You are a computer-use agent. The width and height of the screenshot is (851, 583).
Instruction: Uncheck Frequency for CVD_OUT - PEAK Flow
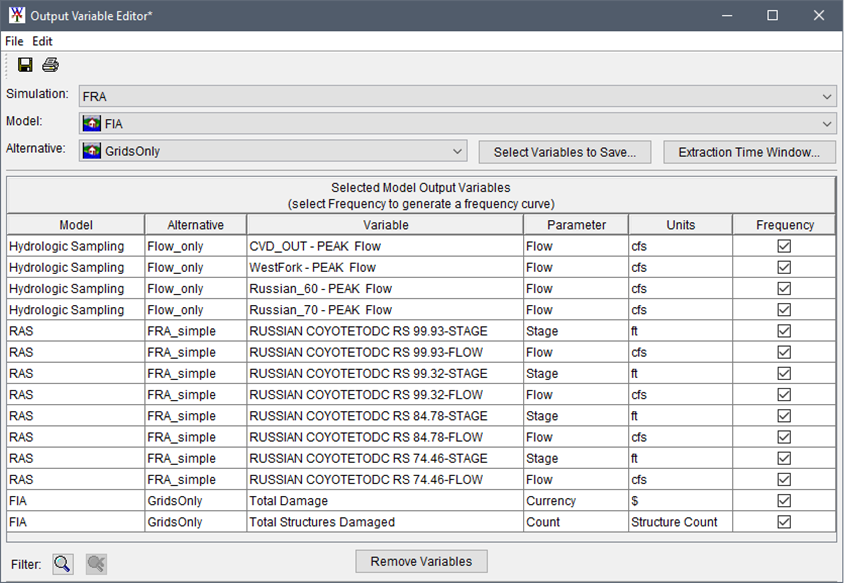786,246
